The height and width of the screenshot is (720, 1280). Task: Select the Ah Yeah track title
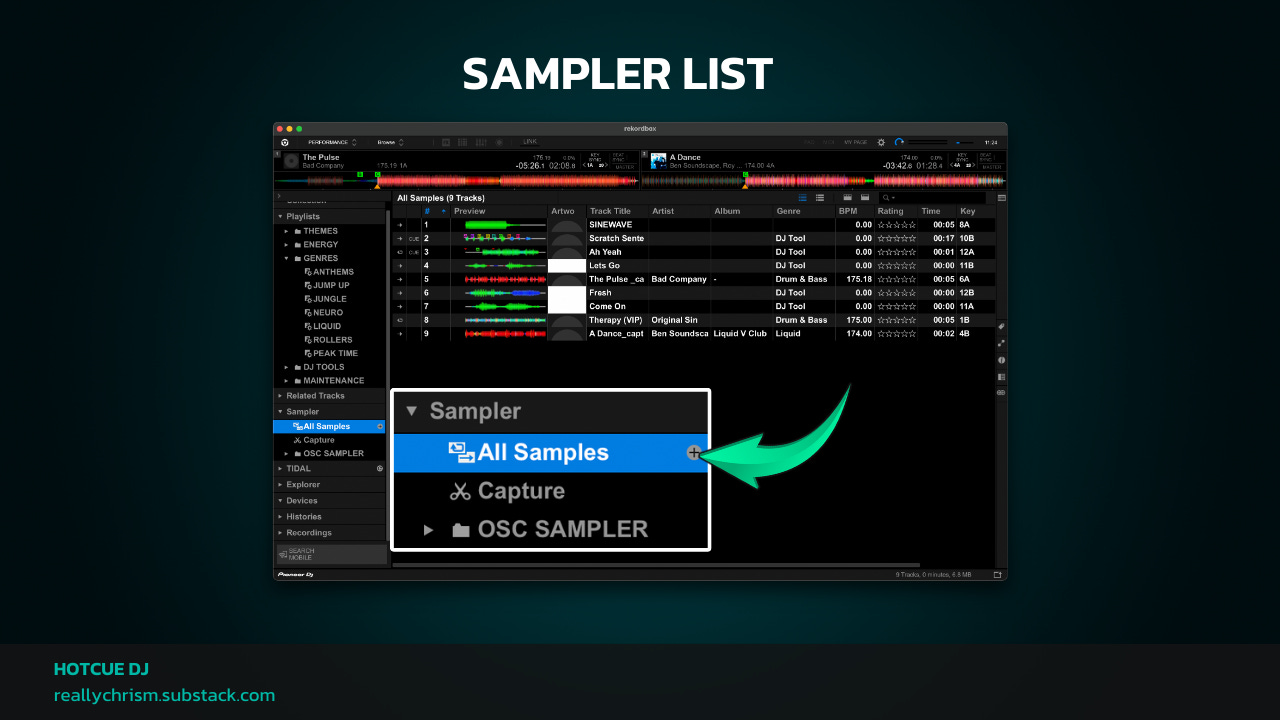pos(605,252)
